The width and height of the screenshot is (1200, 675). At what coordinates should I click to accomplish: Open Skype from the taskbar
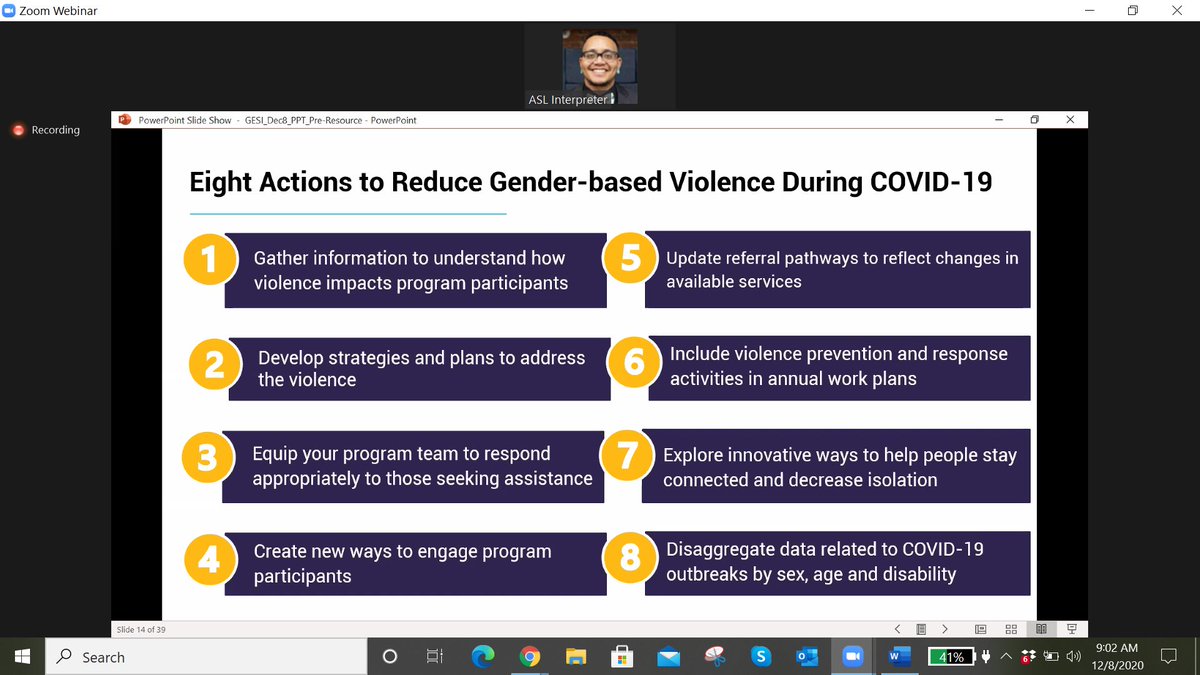click(x=761, y=656)
